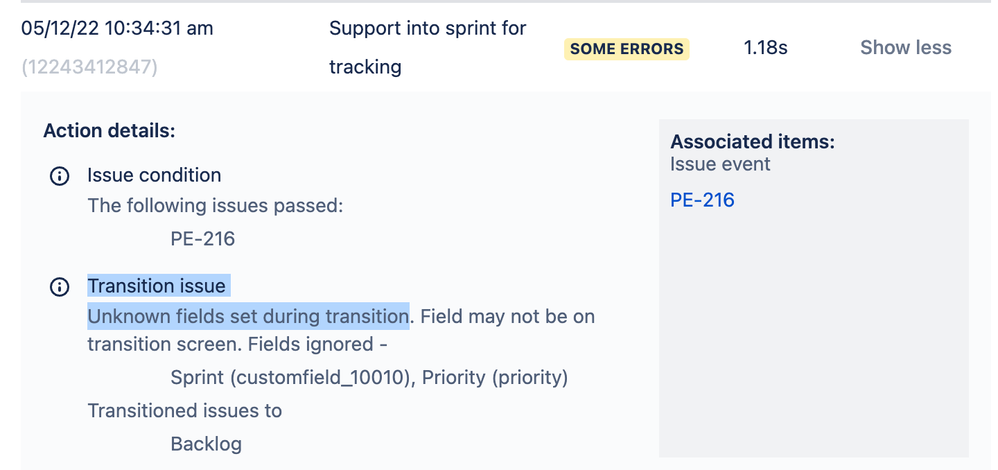Click the SOME ERRORS status badge

click(x=627, y=49)
